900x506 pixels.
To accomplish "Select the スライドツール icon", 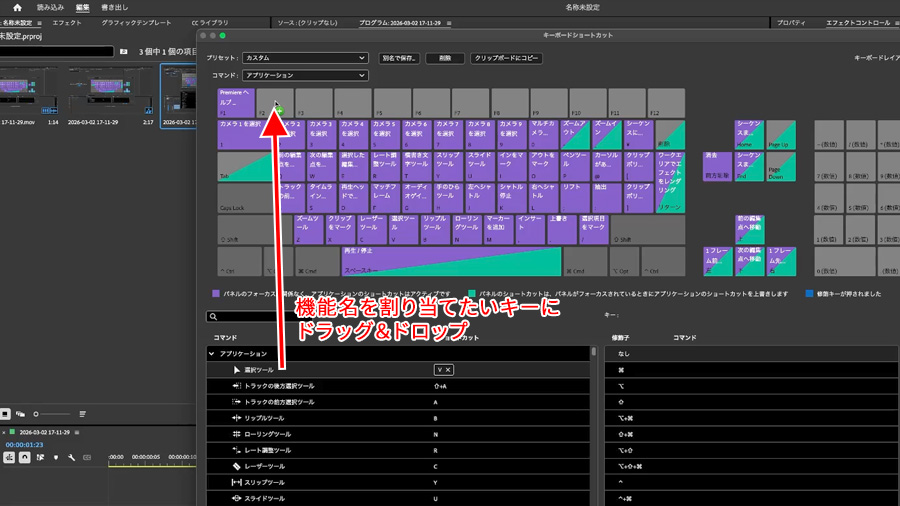I will 236,499.
